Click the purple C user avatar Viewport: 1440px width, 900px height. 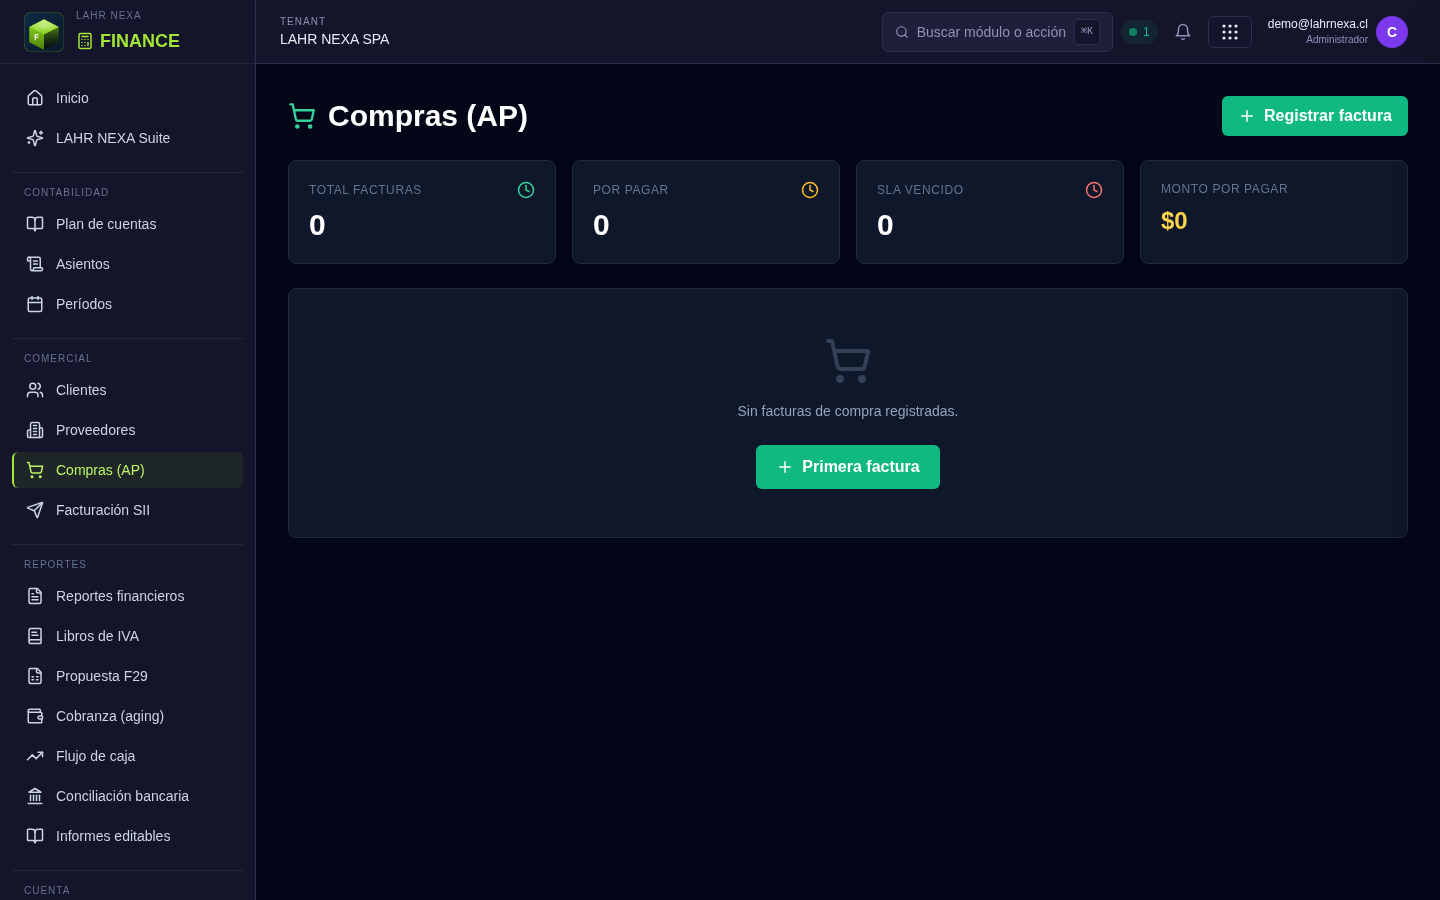pos(1392,32)
